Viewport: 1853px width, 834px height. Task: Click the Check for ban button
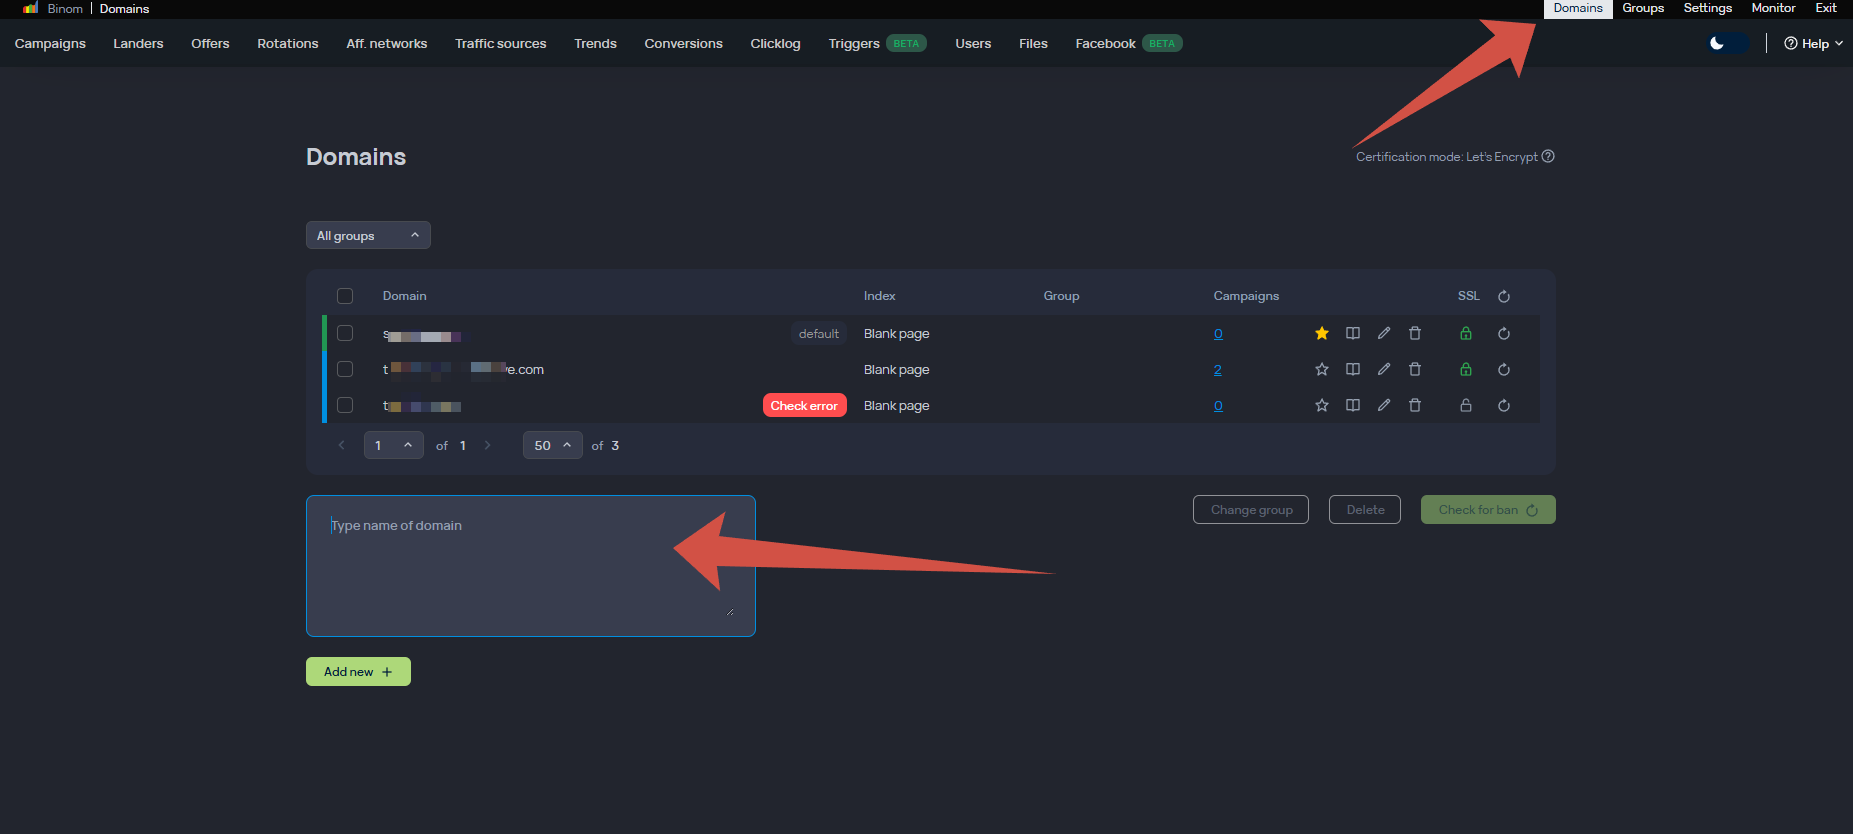point(1488,509)
